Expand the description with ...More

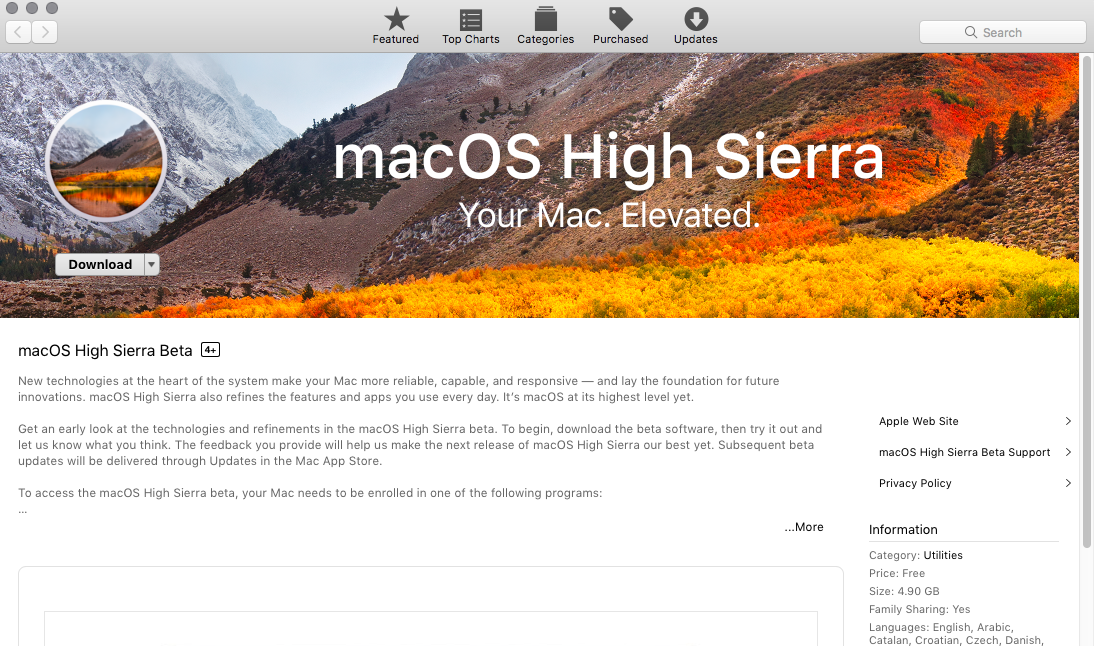[804, 527]
